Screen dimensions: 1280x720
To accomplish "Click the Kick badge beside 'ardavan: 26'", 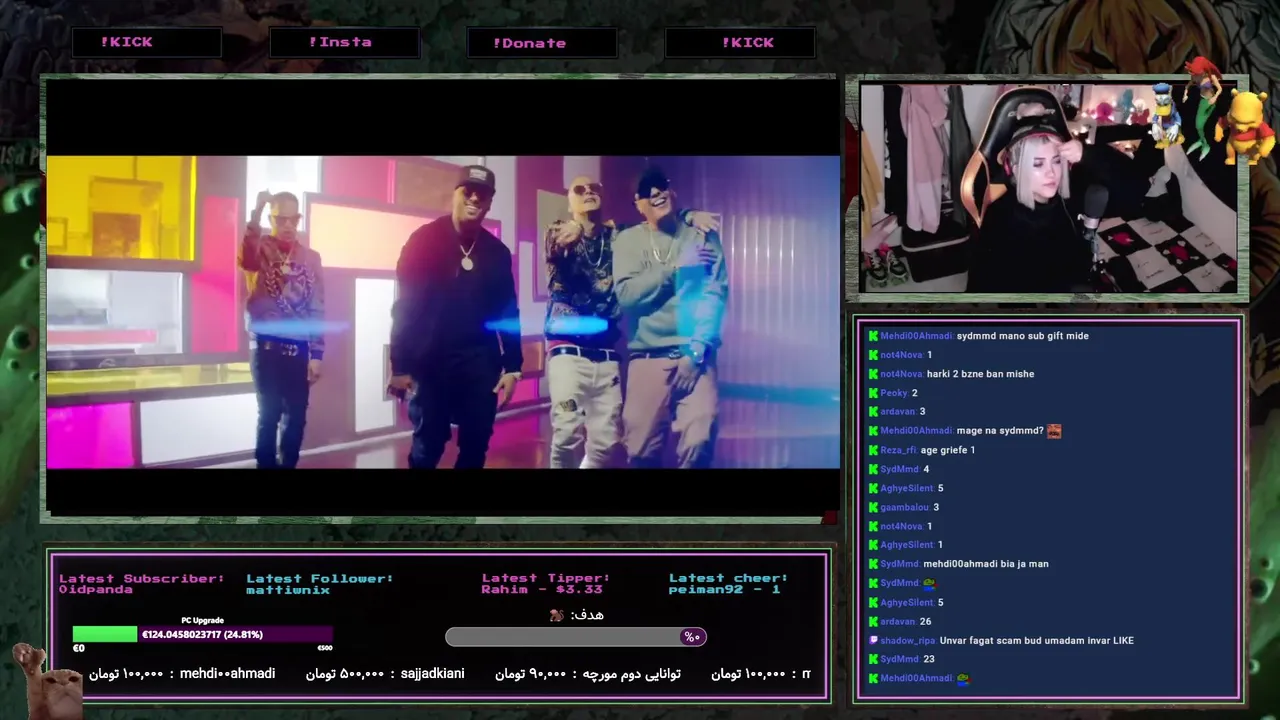I will (873, 621).
